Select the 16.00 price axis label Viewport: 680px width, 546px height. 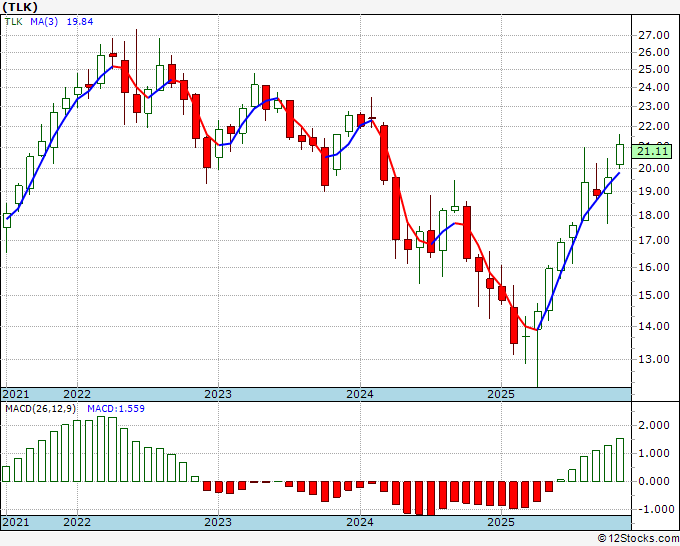point(654,267)
